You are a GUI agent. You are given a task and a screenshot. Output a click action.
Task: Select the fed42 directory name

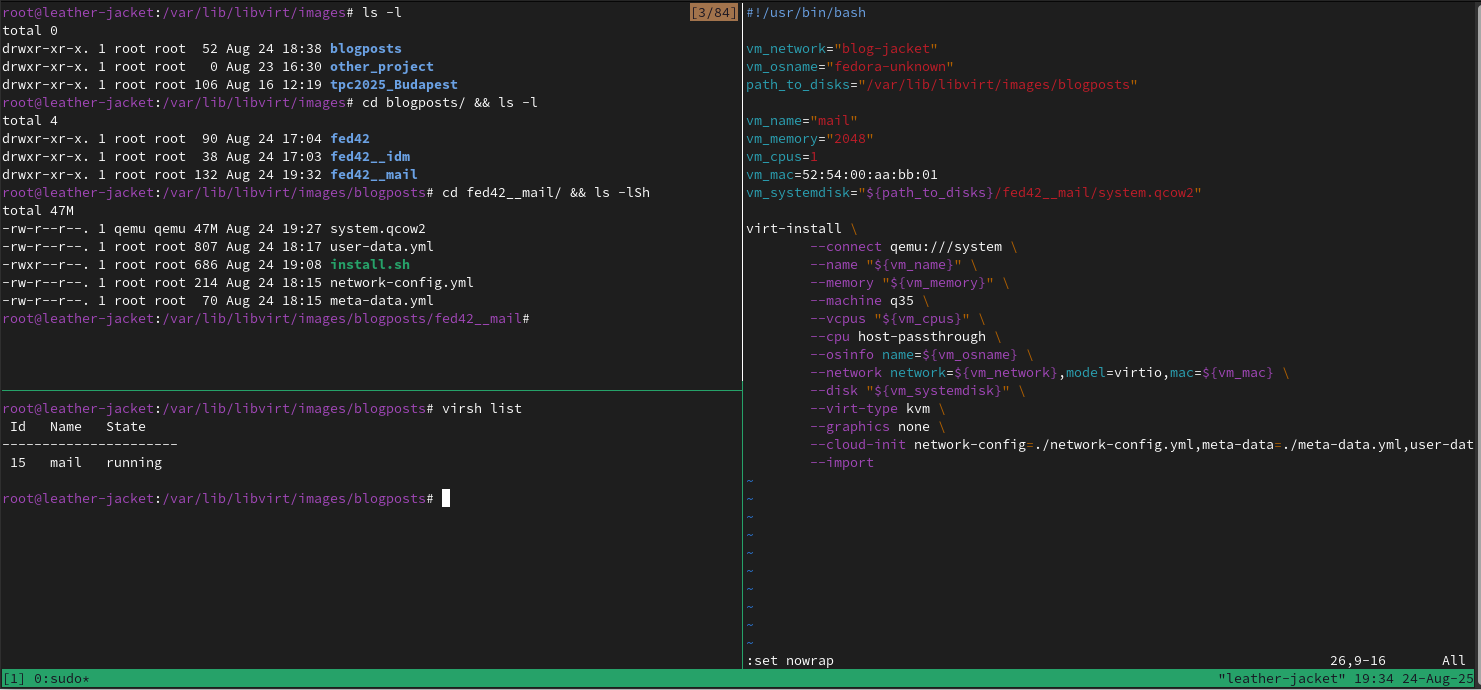click(350, 138)
